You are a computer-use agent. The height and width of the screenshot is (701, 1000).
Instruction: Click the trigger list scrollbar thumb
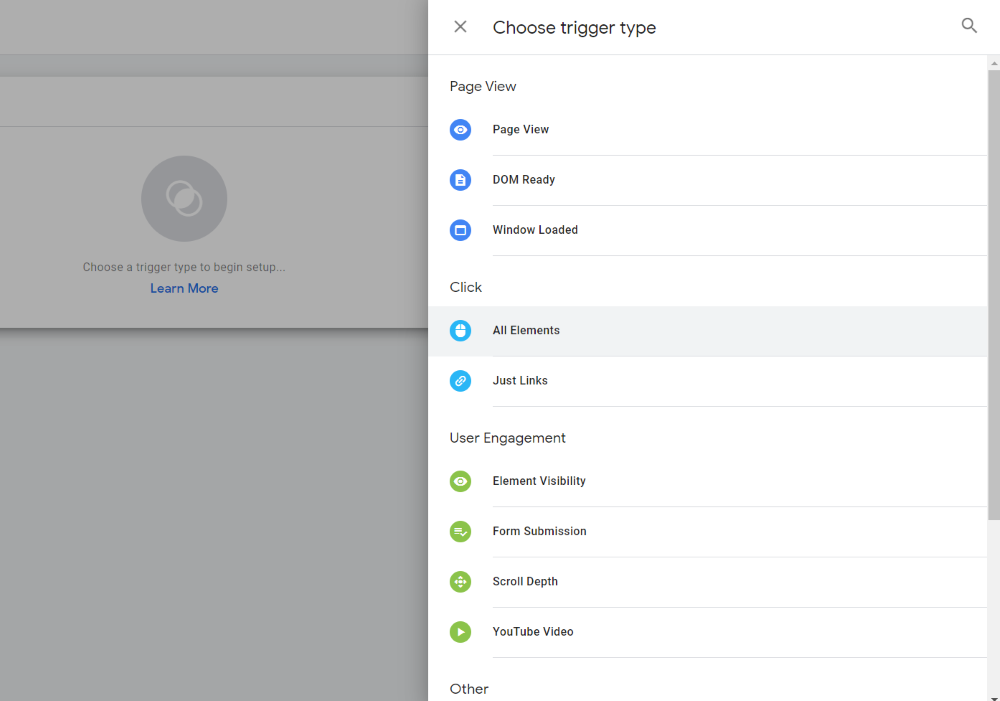pos(994,295)
